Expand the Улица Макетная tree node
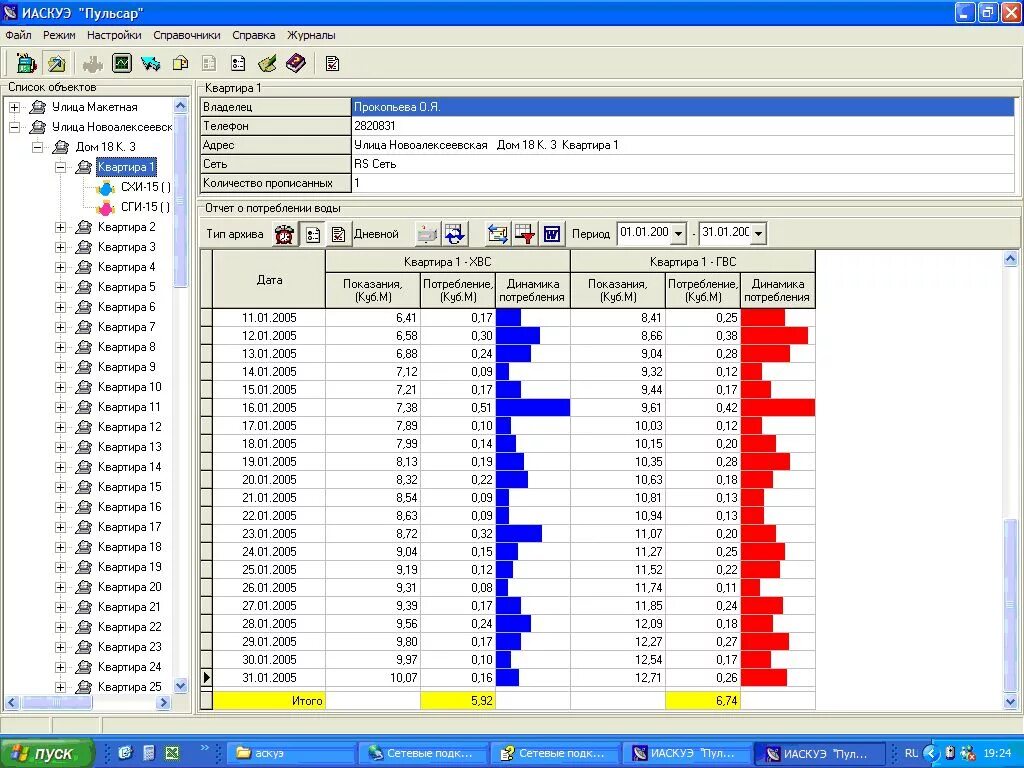1024x768 pixels. pos(14,107)
